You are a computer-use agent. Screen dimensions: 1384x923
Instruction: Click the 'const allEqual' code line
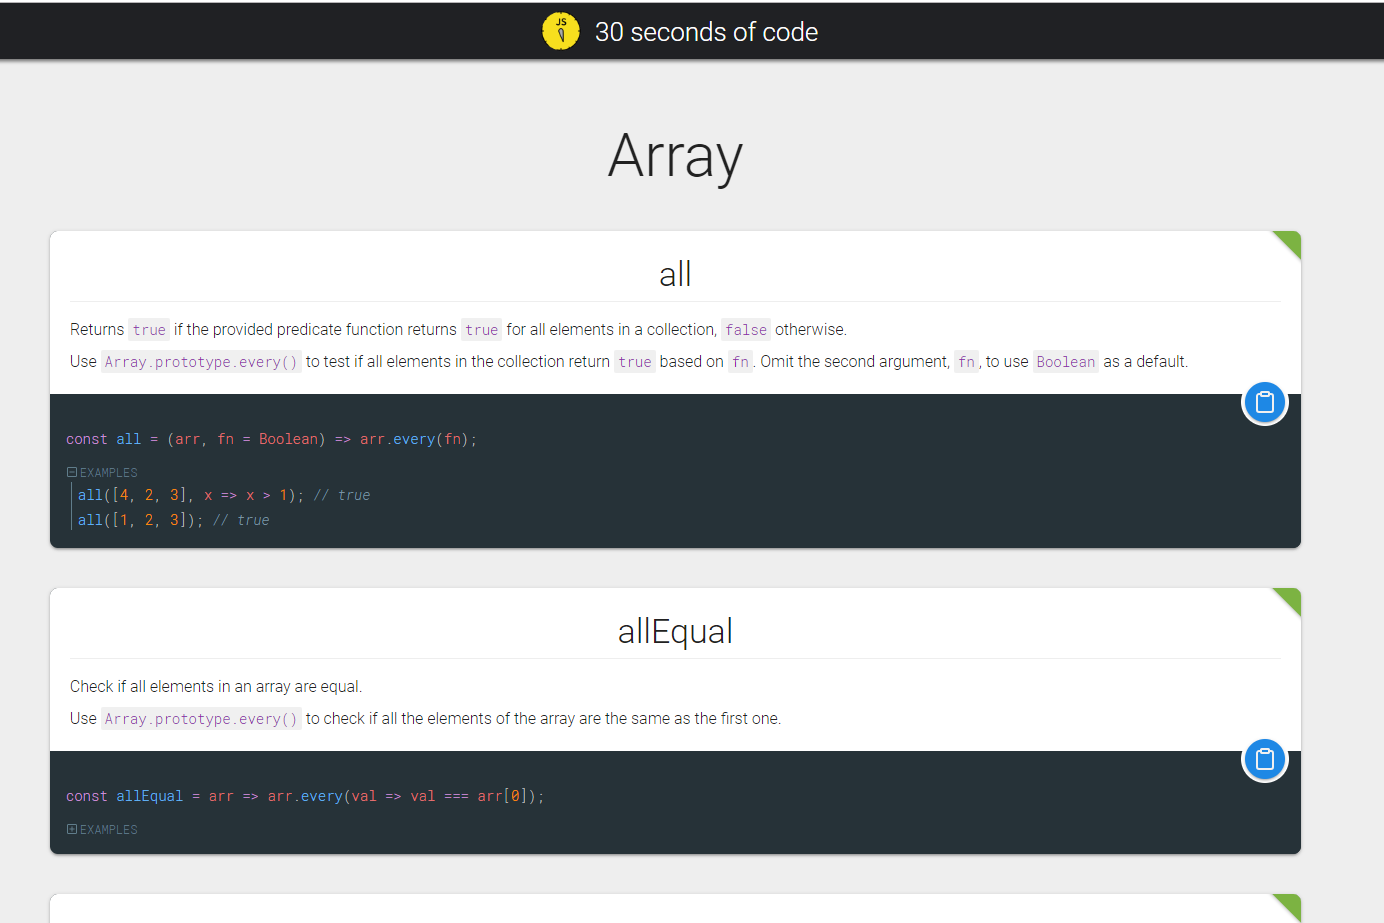click(x=305, y=796)
